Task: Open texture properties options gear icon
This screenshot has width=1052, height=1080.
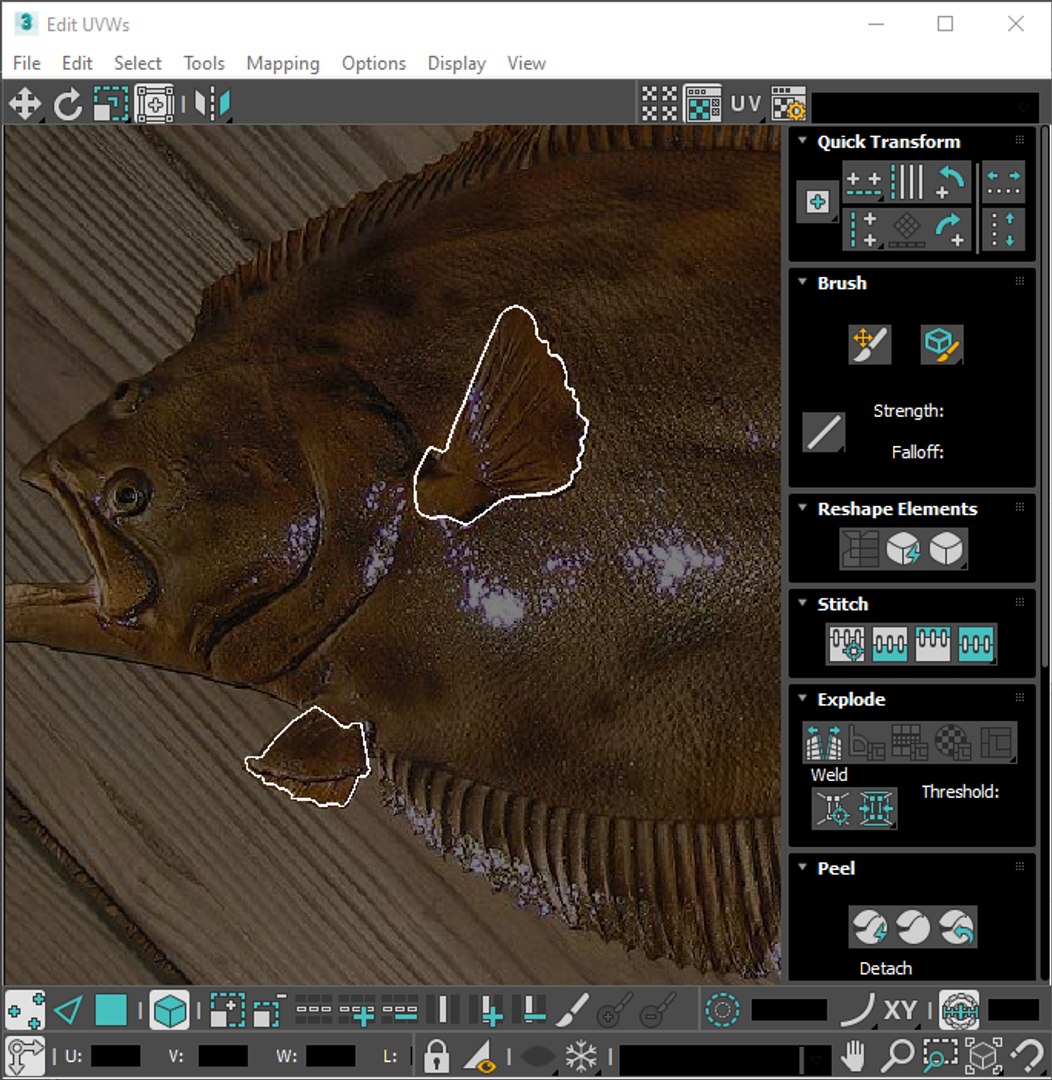Action: tap(788, 104)
